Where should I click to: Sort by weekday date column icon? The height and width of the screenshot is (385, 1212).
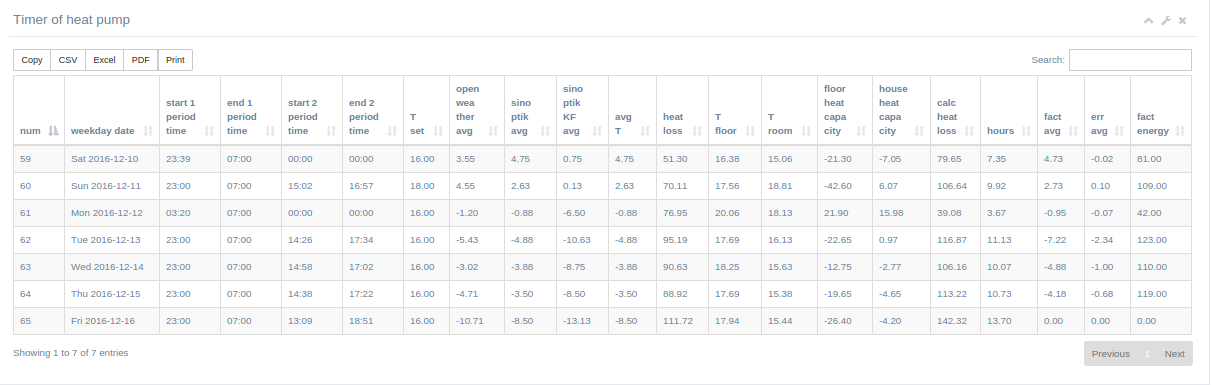pyautogui.click(x=149, y=131)
